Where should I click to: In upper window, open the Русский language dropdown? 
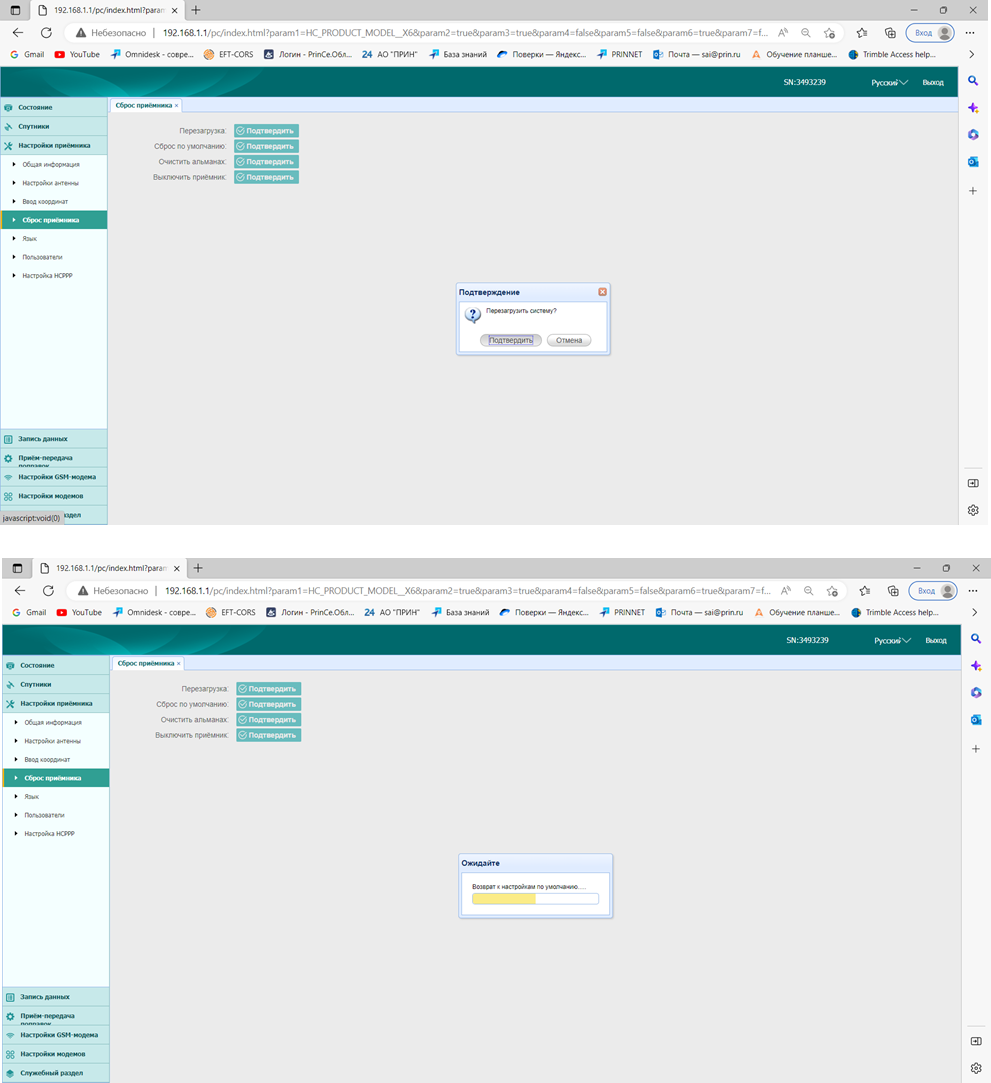coord(889,82)
